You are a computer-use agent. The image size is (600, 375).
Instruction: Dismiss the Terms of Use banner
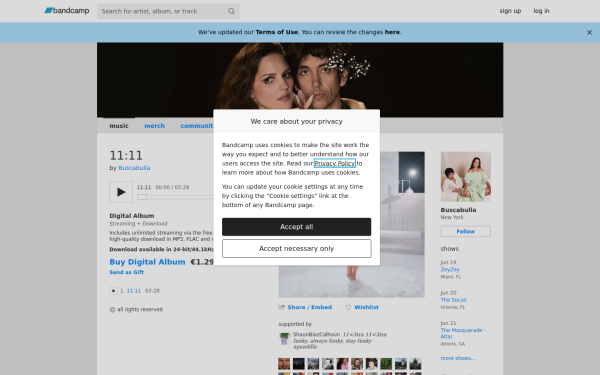coord(589,33)
